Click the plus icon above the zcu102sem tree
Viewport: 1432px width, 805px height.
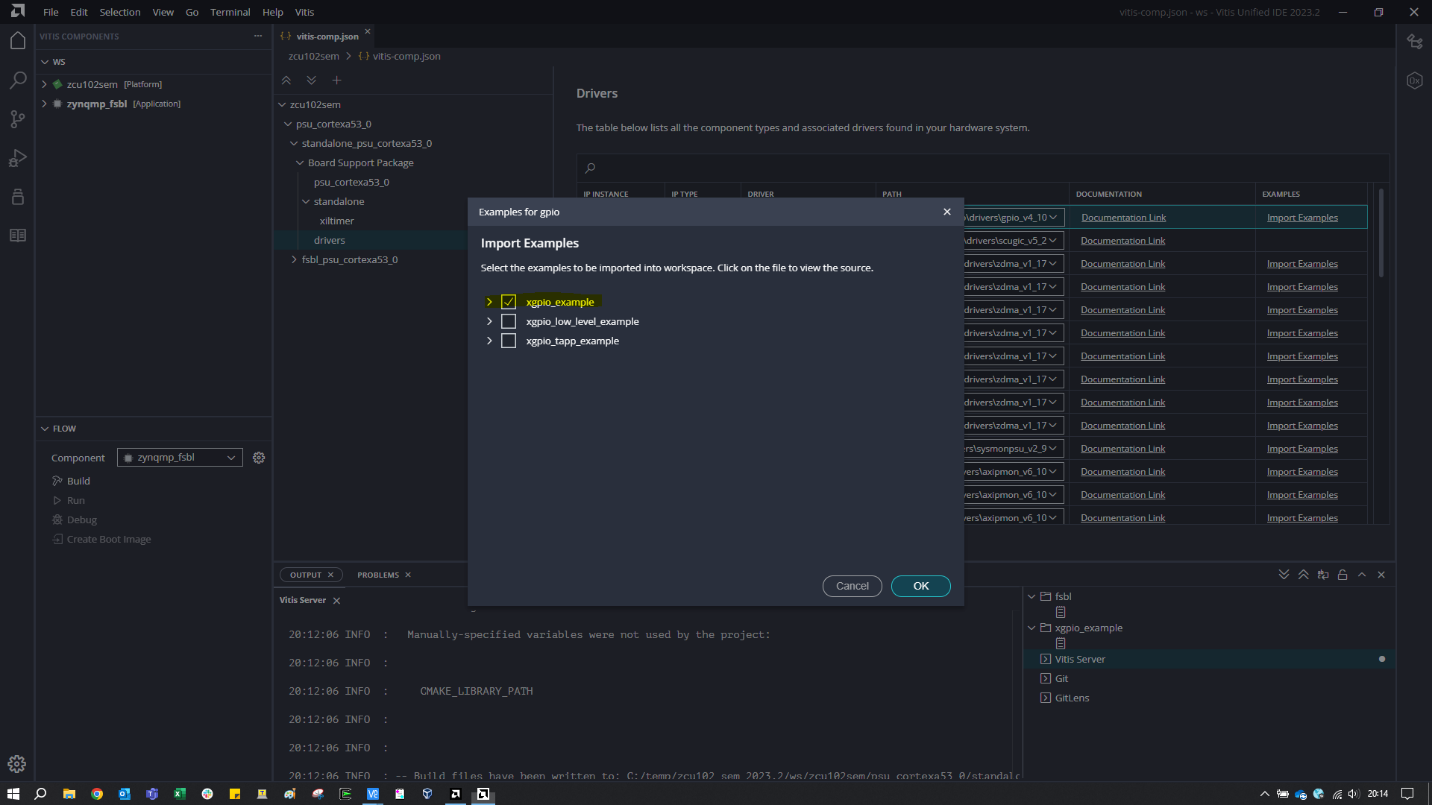337,80
